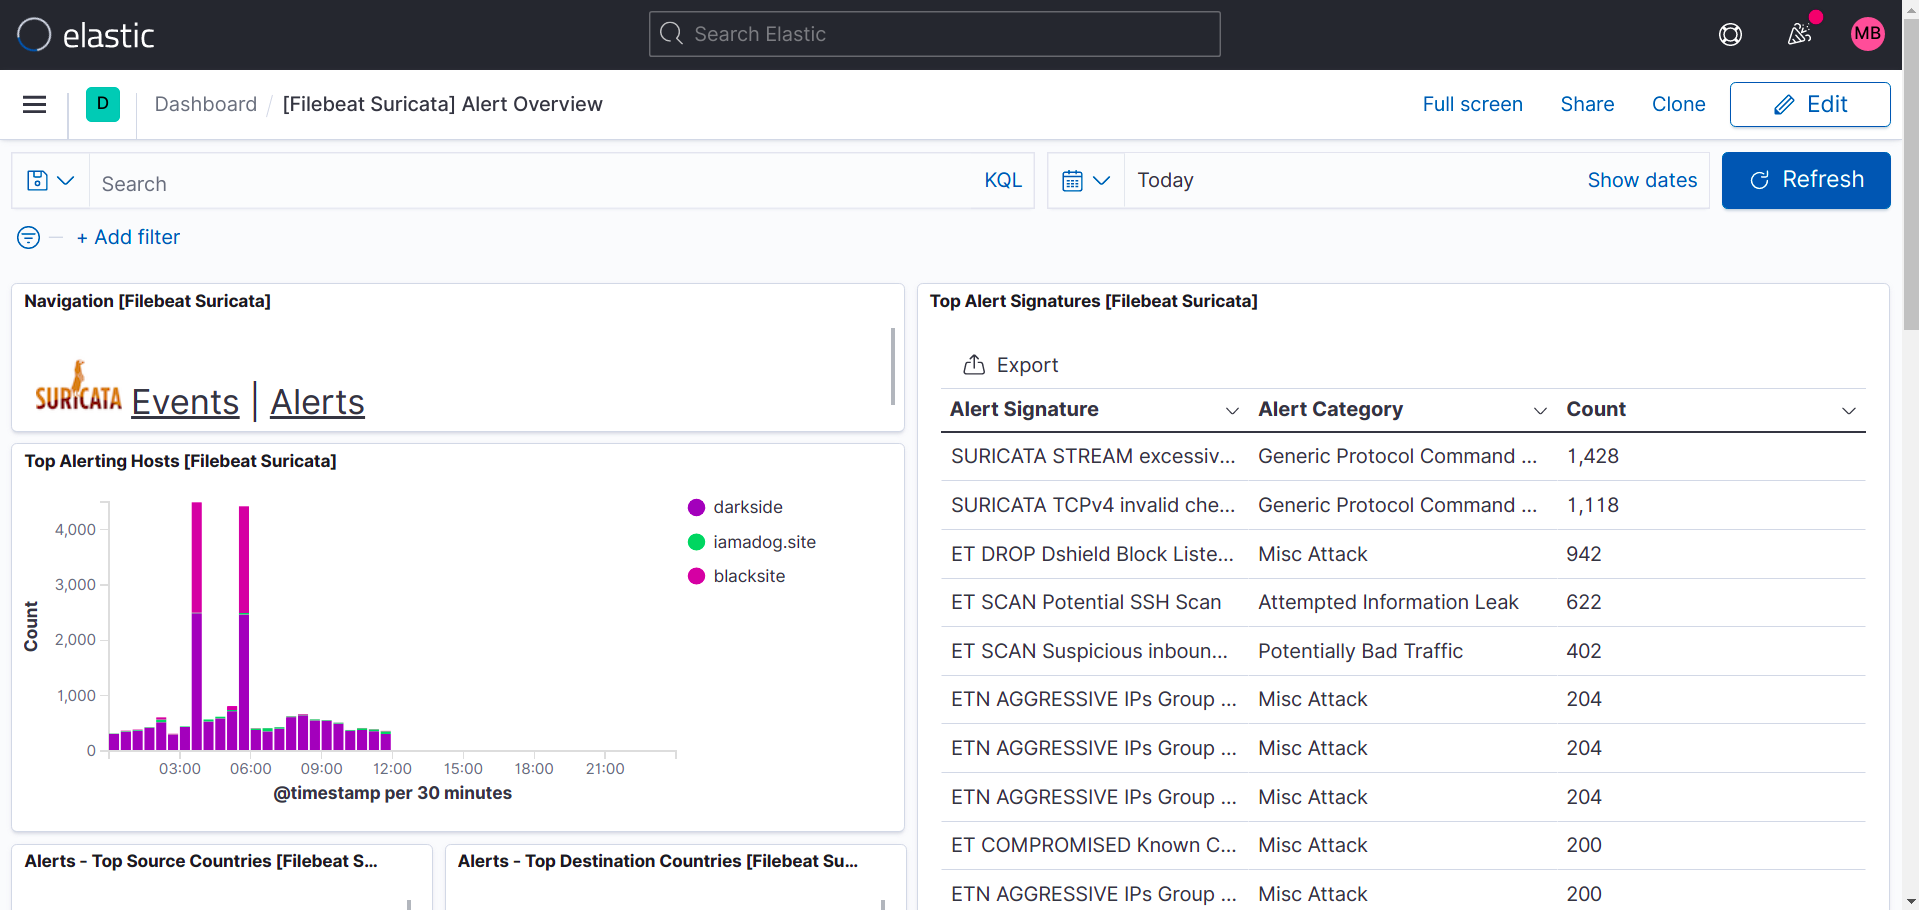Viewport: 1919px width, 910px height.
Task: Open the Share menu
Action: tap(1587, 104)
